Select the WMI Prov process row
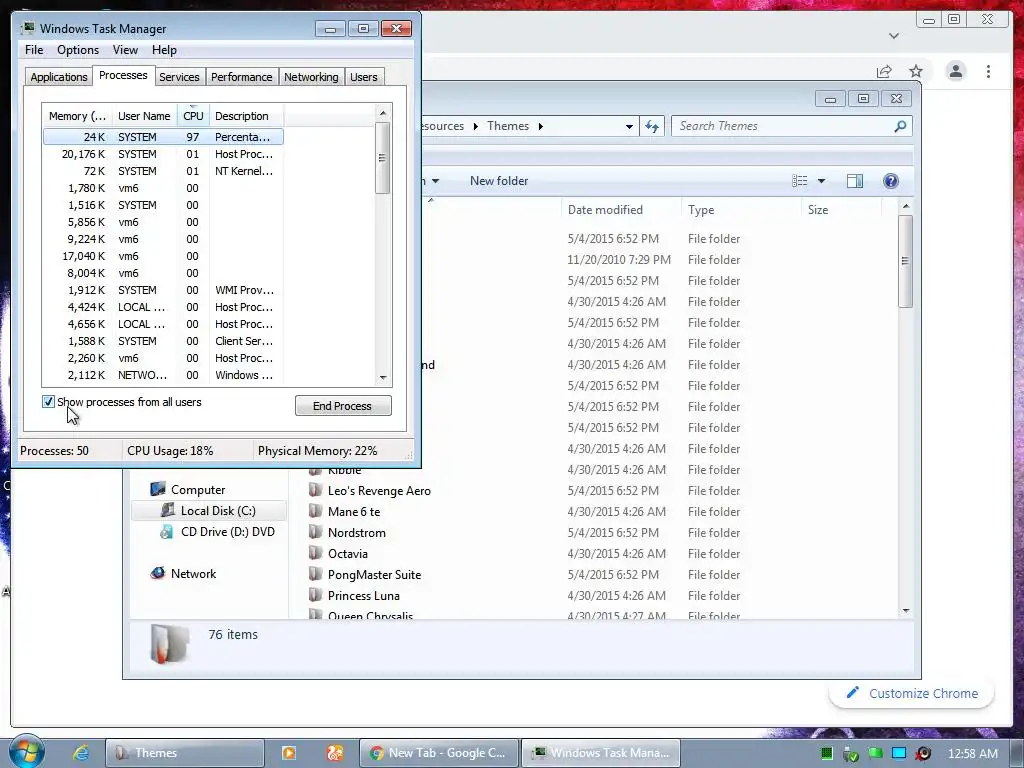The height and width of the screenshot is (768, 1024). pos(163,290)
